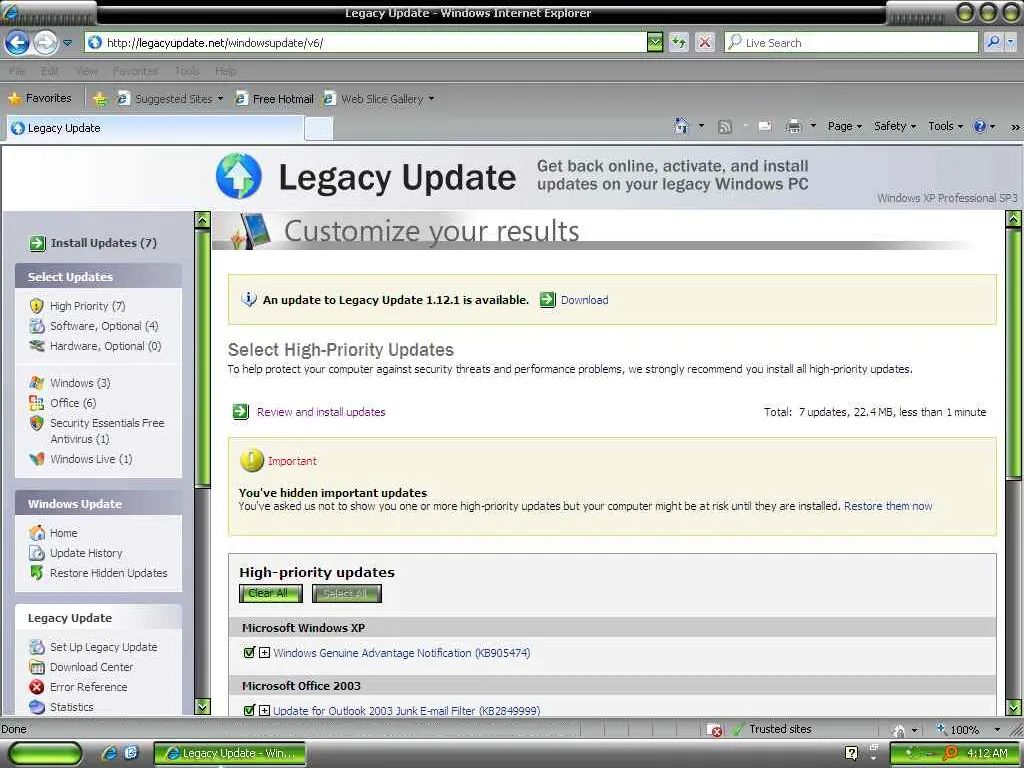
Task: Click Legacy Update taskbar window button
Action: (x=230, y=753)
